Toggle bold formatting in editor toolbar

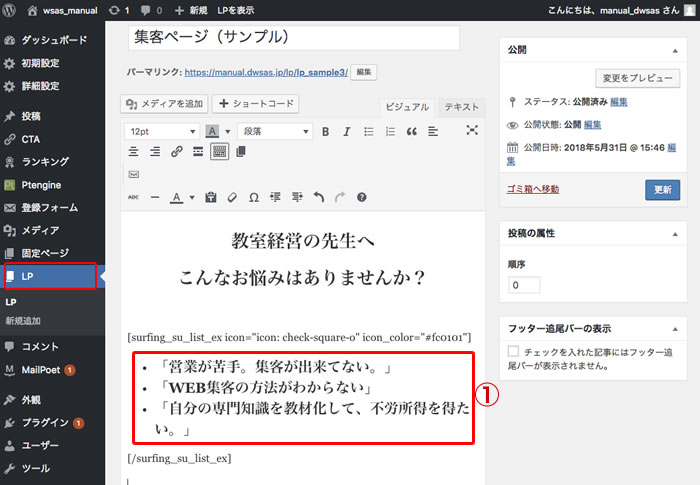click(x=325, y=131)
